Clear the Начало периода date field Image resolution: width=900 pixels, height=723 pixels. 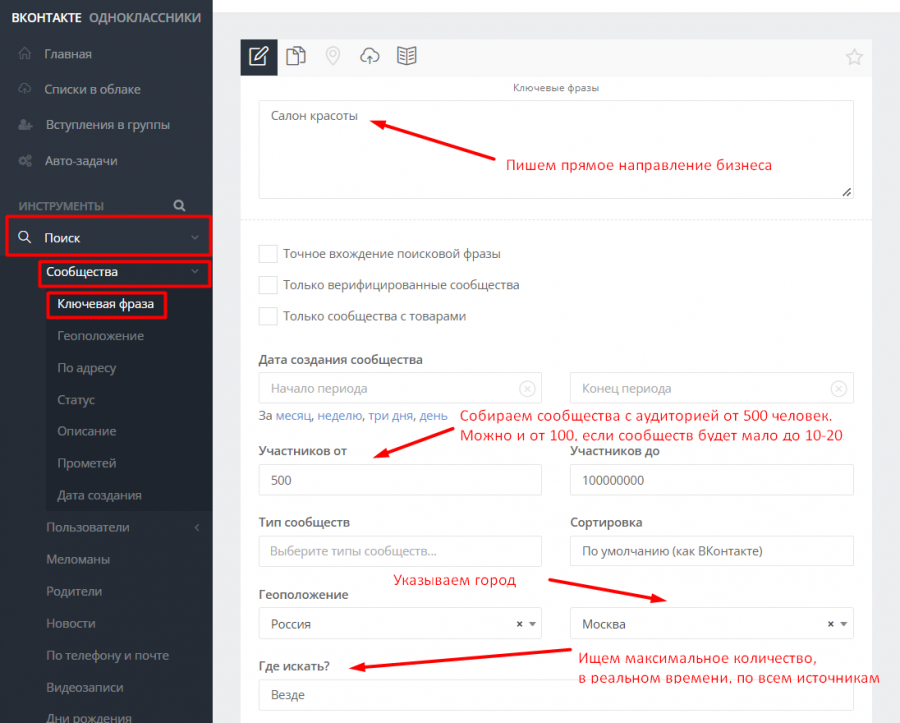click(x=527, y=388)
